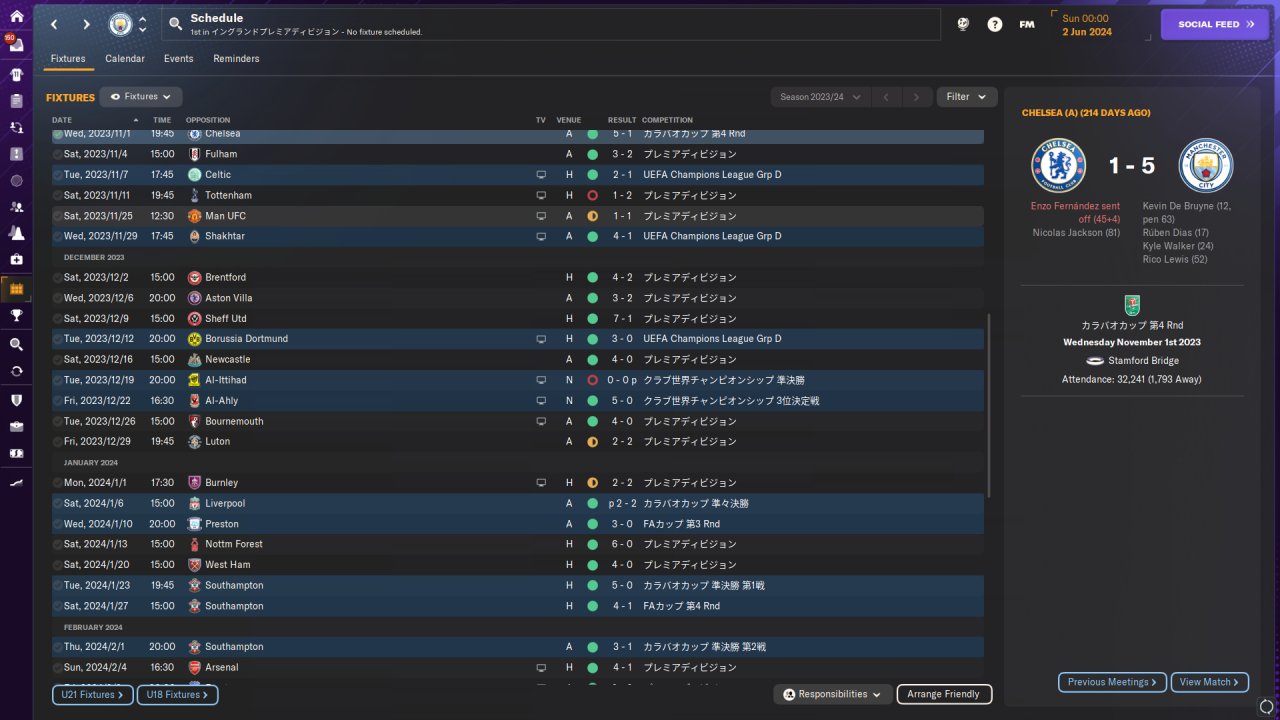Image resolution: width=1280 pixels, height=720 pixels.
Task: Open the Finances sidebar icon
Action: pyautogui.click(x=16, y=452)
